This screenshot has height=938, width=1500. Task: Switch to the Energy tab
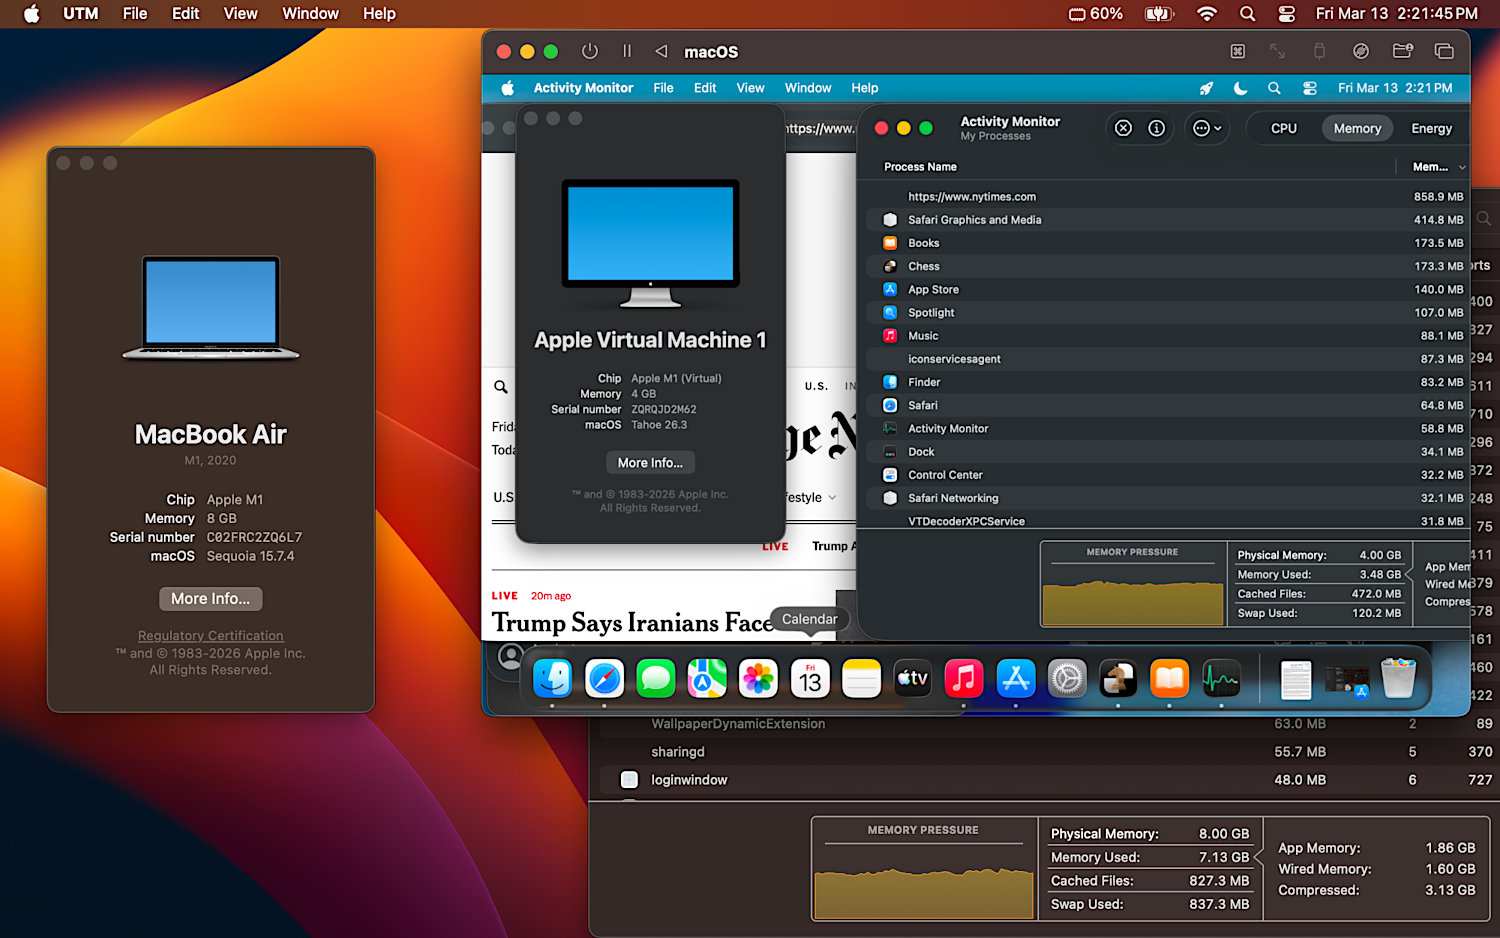tap(1431, 128)
